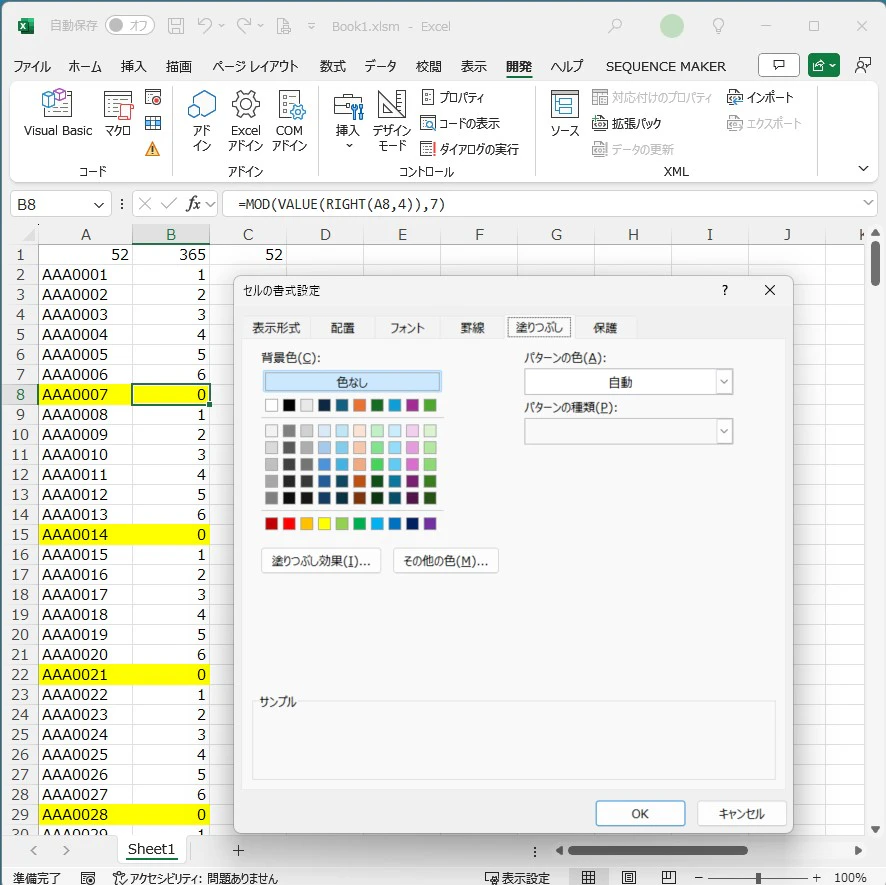
Task: Switch to Border (罫線) dialog tab
Action: coord(472,328)
